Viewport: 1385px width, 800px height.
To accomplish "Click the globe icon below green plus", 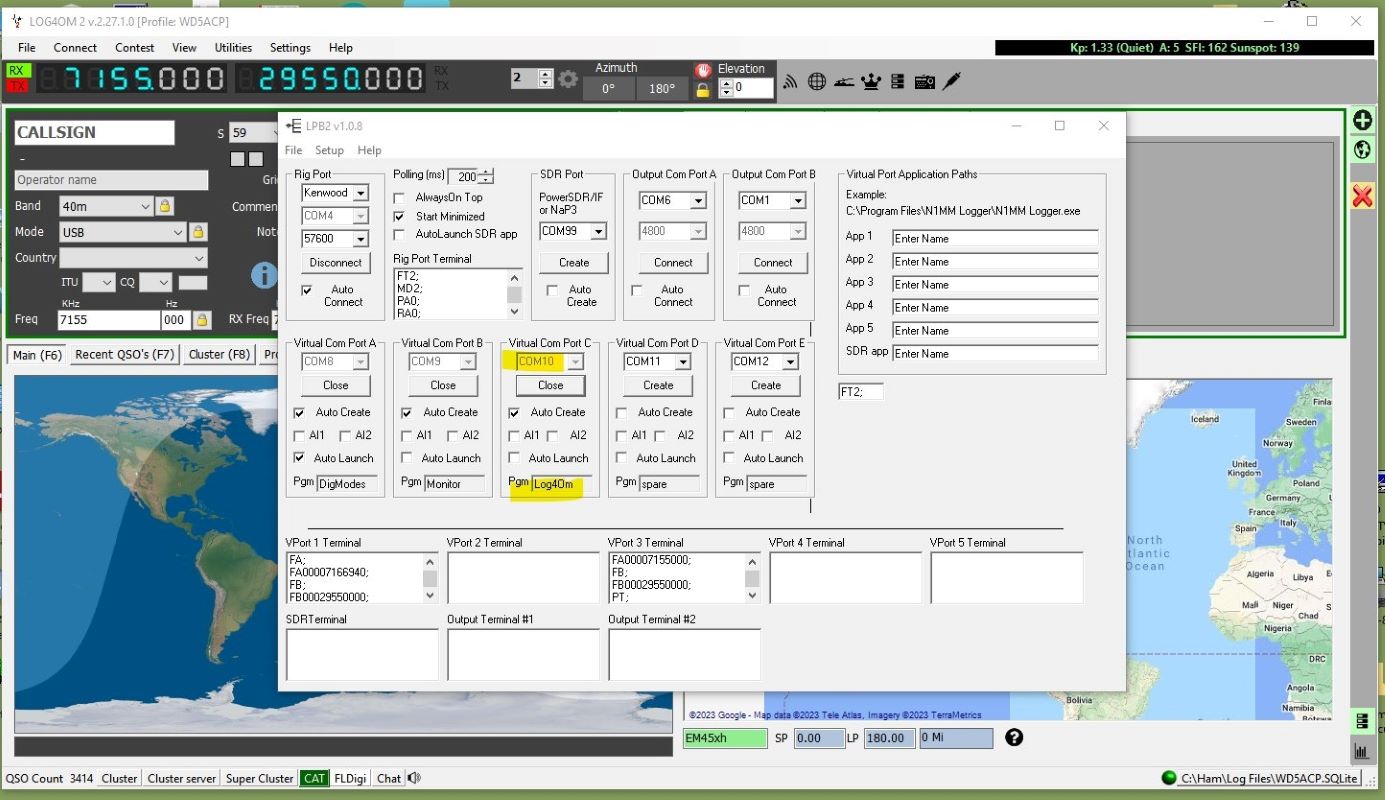I will pyautogui.click(x=1362, y=150).
